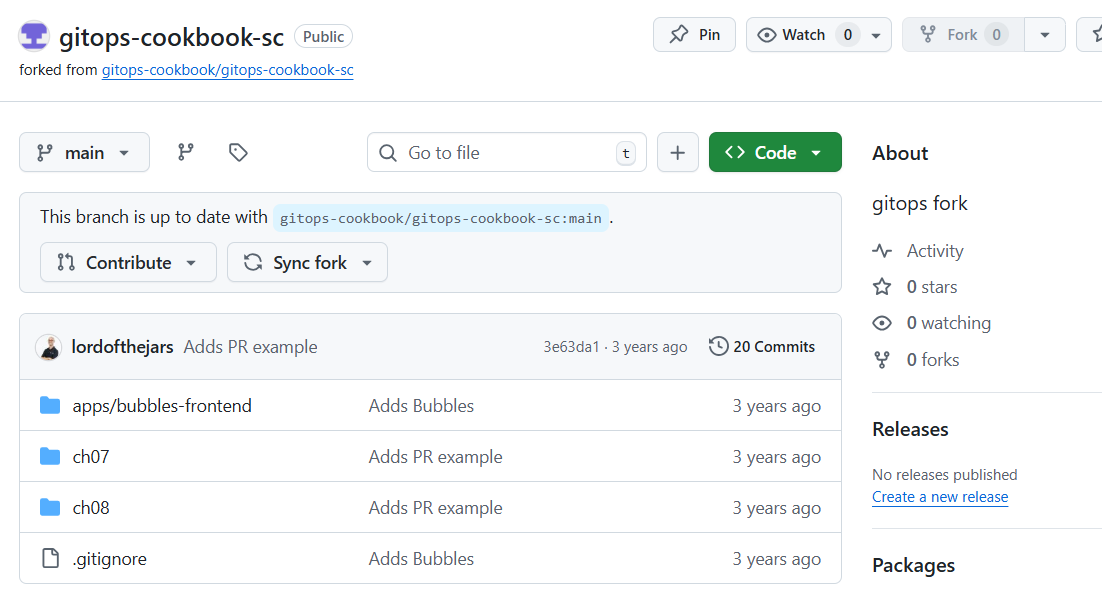Focus the Go to file search box
This screenshot has height=595, width=1102.
506,152
